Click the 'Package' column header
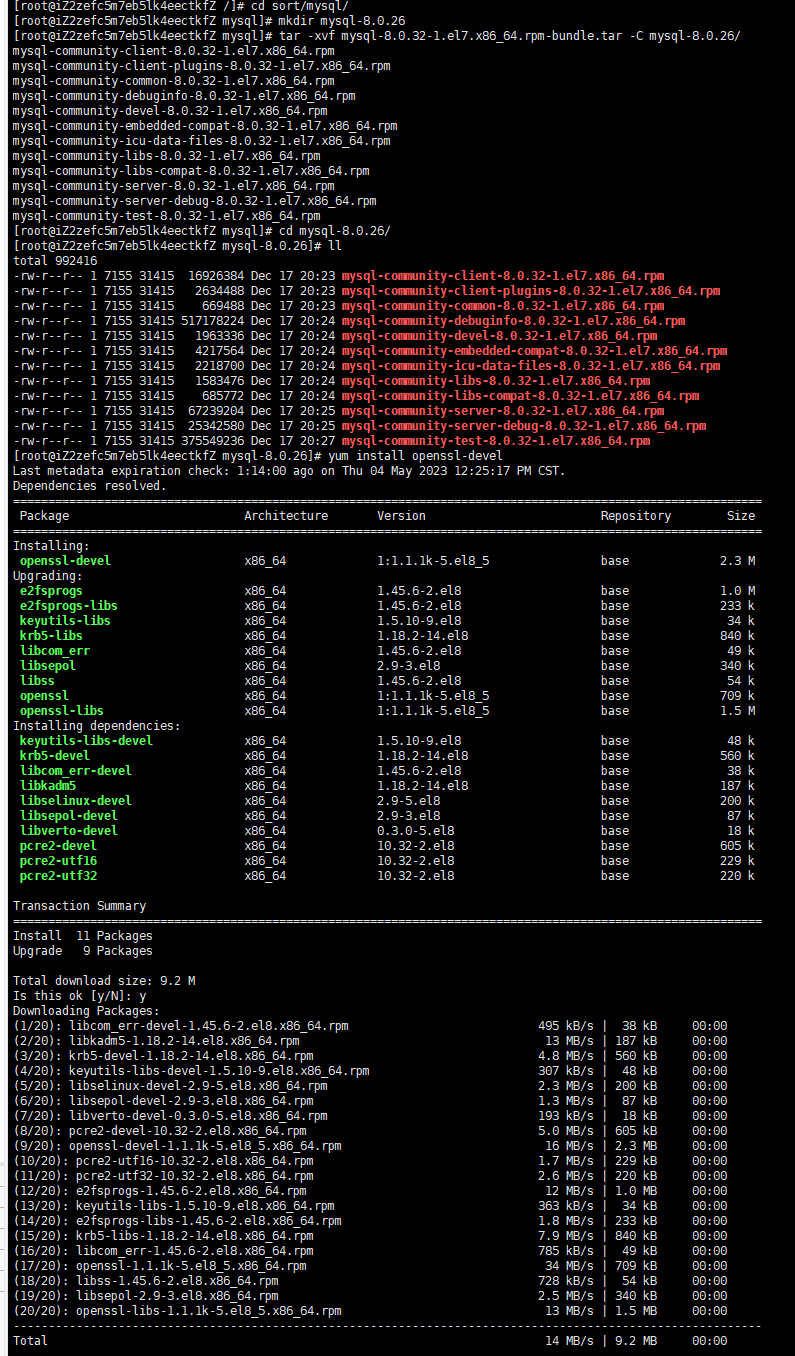This screenshot has height=1356, width=795. coord(45,516)
